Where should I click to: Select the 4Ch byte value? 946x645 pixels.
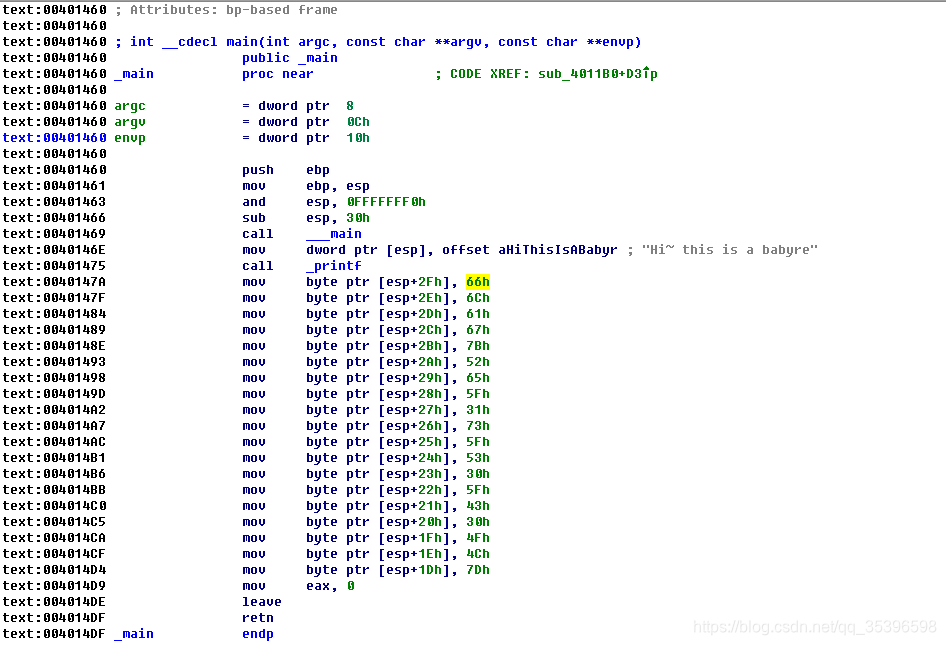pyautogui.click(x=477, y=554)
